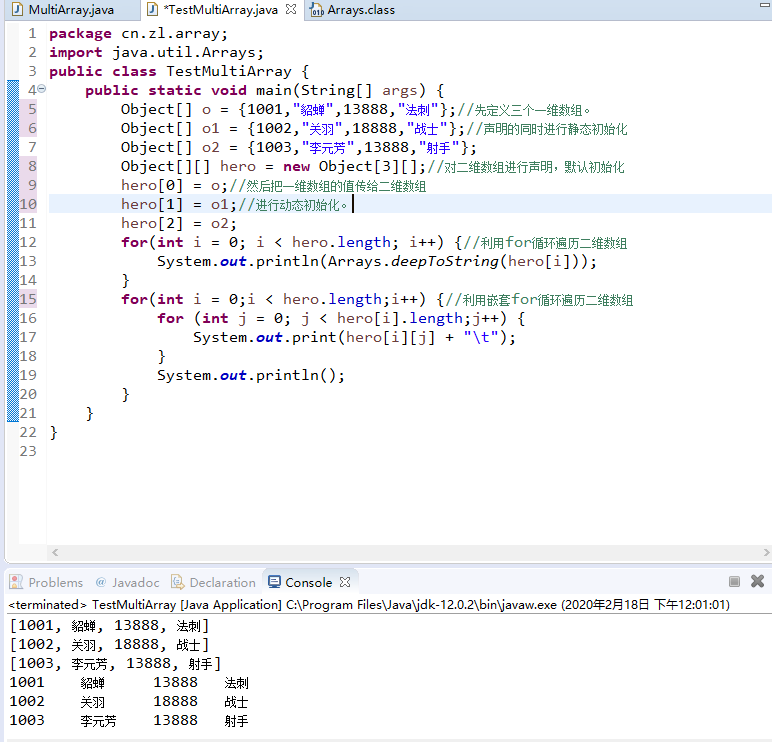
Task: Click the class name TestMultiArray in code
Action: pyautogui.click(x=229, y=71)
